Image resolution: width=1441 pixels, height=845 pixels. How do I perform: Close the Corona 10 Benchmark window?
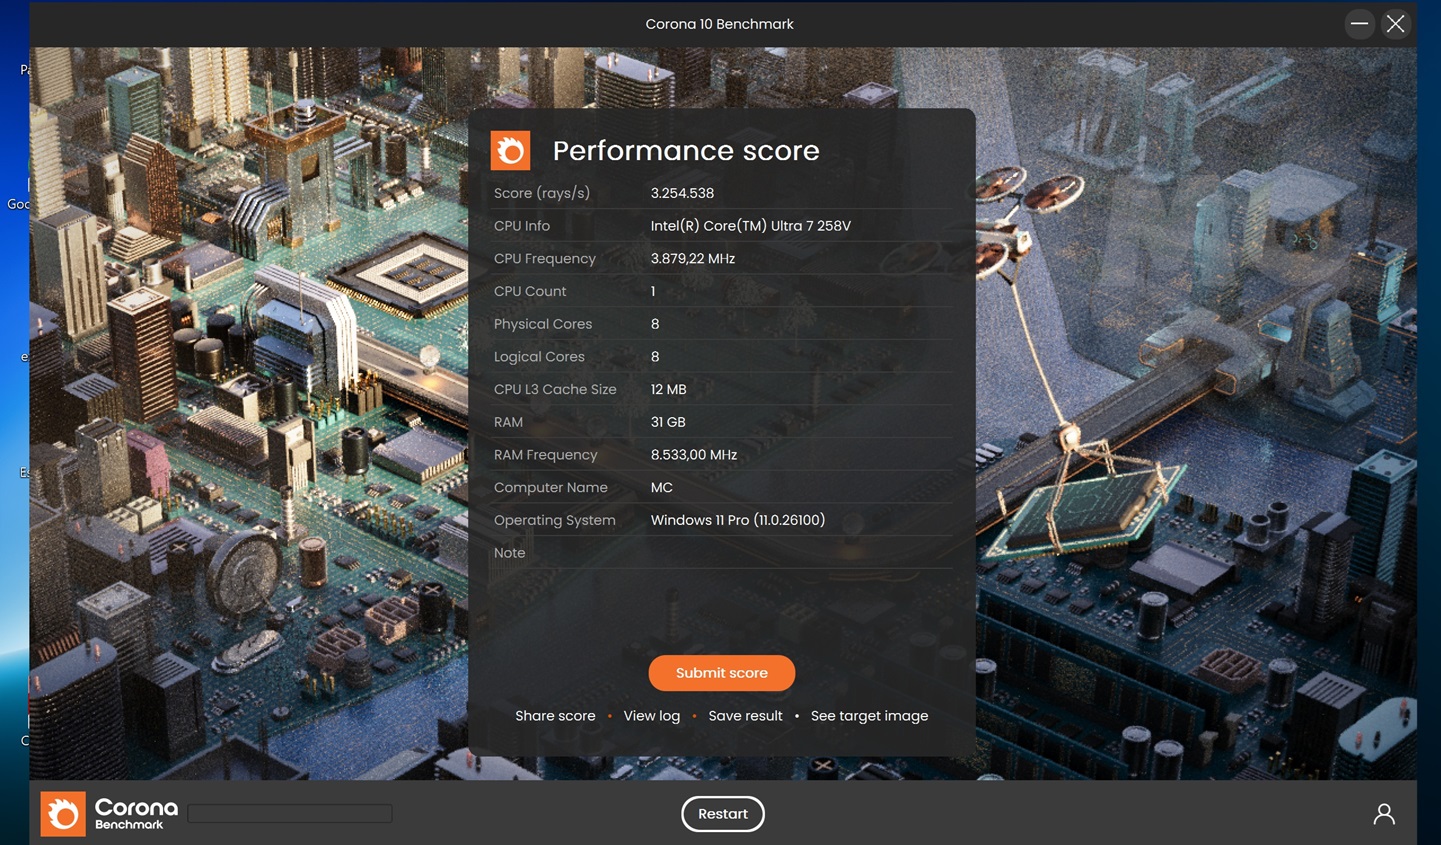[1395, 24]
